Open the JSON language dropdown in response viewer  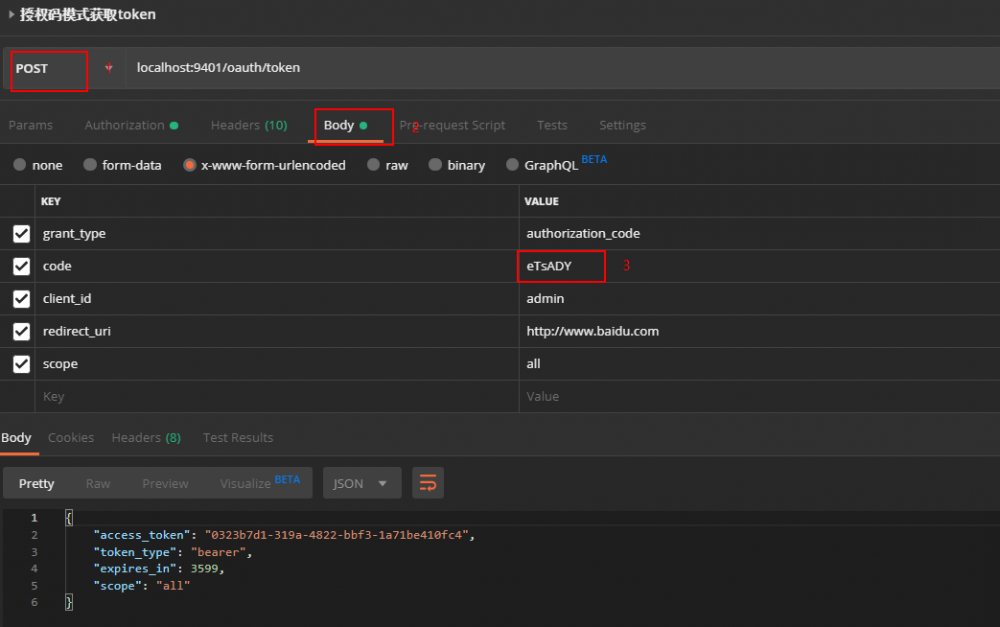click(x=361, y=483)
